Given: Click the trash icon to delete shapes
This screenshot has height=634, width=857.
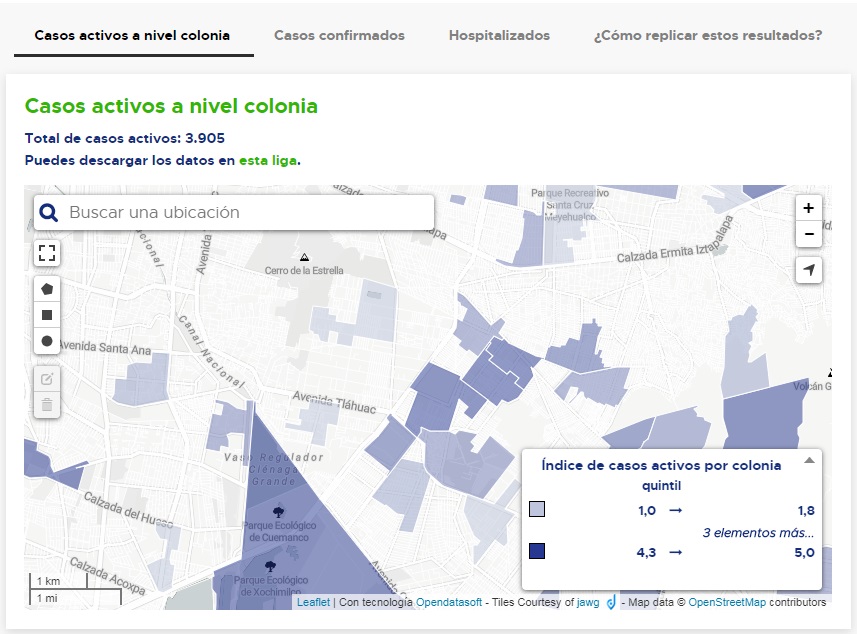Looking at the screenshot, I should click(46, 406).
